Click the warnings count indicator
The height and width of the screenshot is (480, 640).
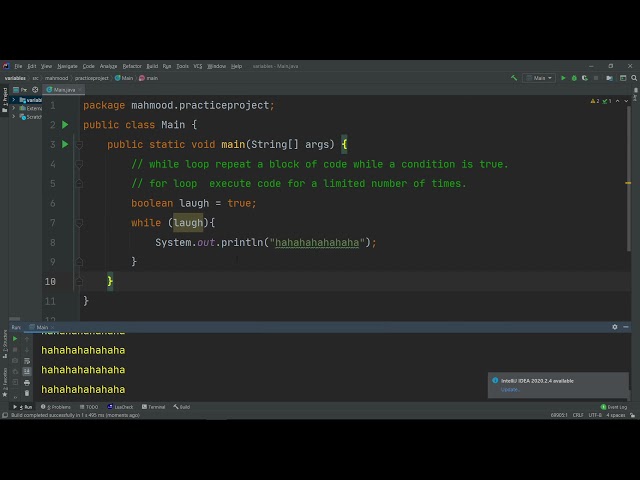[595, 101]
